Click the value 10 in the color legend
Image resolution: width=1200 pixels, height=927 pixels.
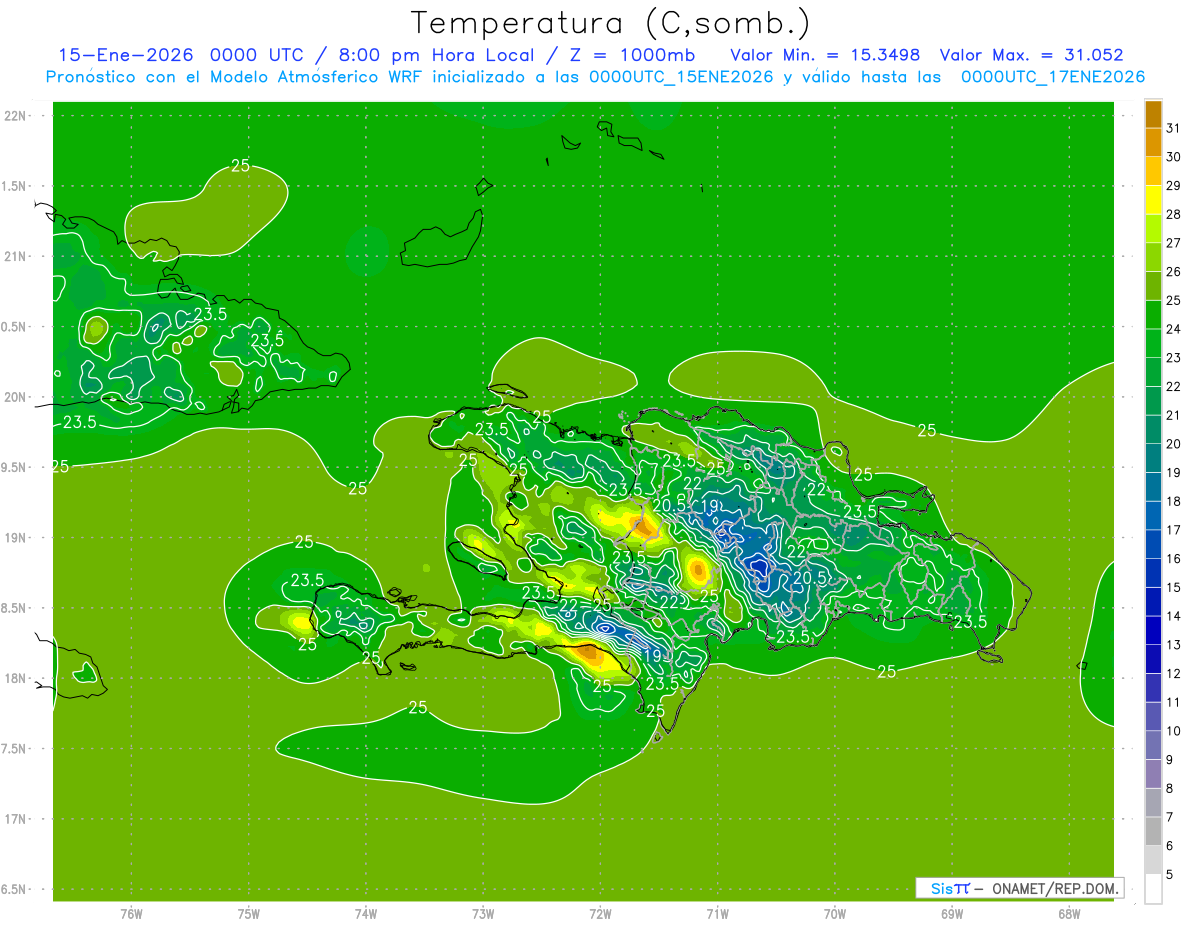point(1173,732)
